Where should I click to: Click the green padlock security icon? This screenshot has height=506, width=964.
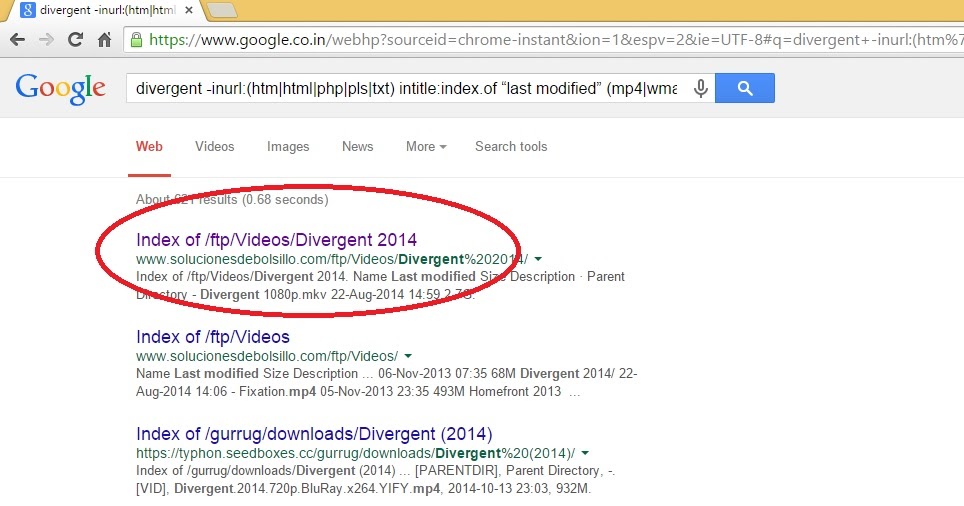click(x=136, y=40)
